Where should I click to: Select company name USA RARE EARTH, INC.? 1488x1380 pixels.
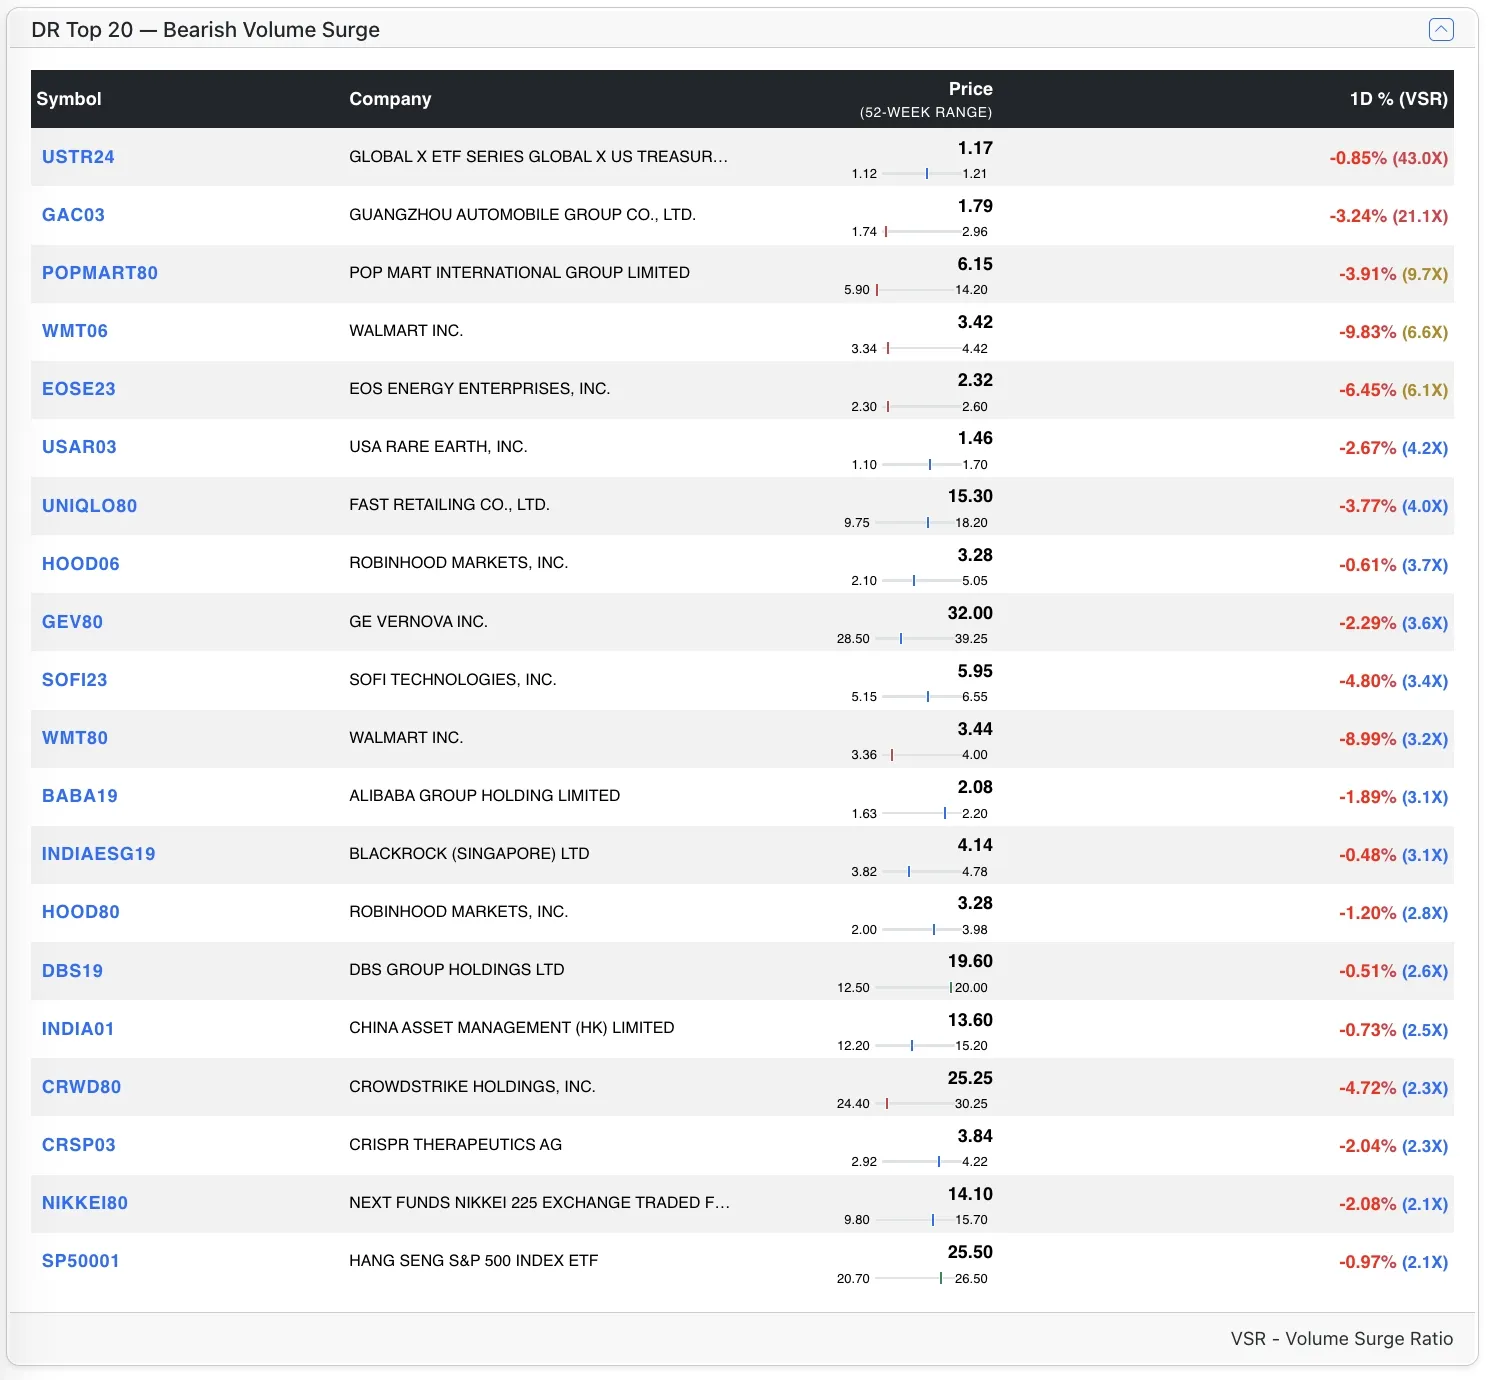438,447
